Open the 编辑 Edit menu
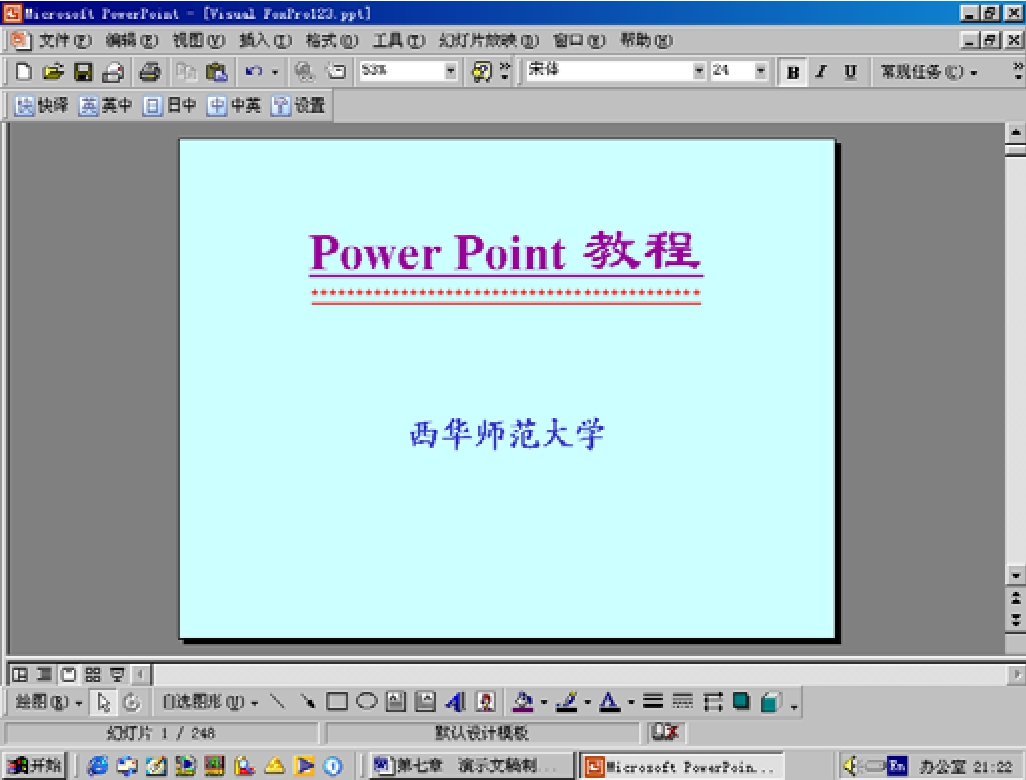The height and width of the screenshot is (780, 1026). point(132,41)
